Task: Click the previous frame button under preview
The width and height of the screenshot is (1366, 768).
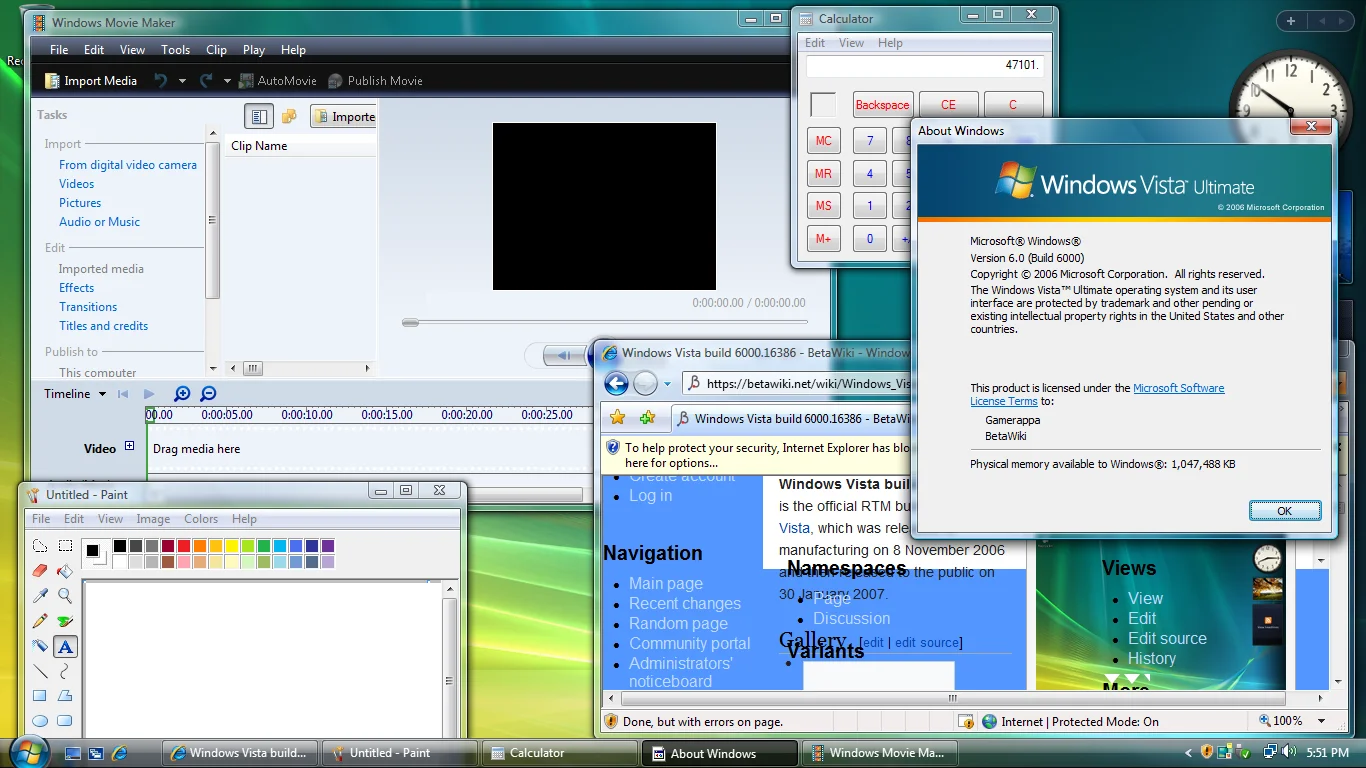Action: (x=565, y=355)
